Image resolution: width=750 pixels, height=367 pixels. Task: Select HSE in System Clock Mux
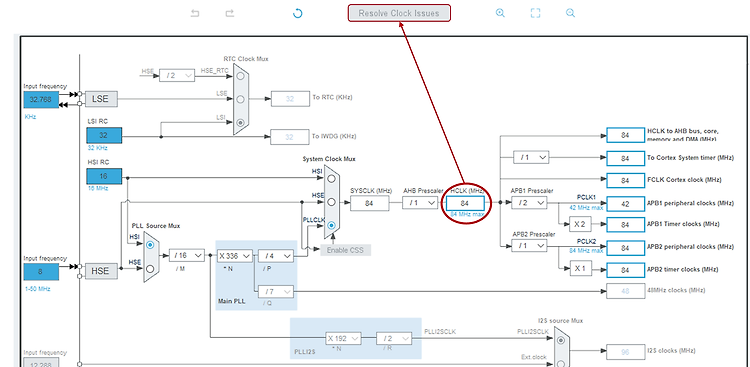tap(331, 202)
